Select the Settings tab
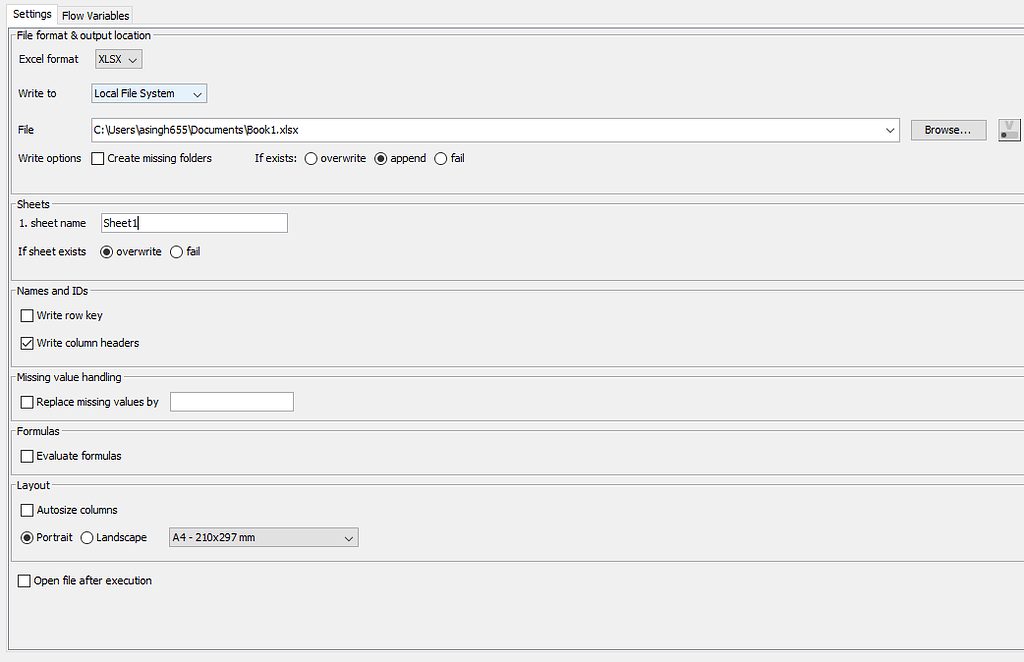 pos(32,15)
